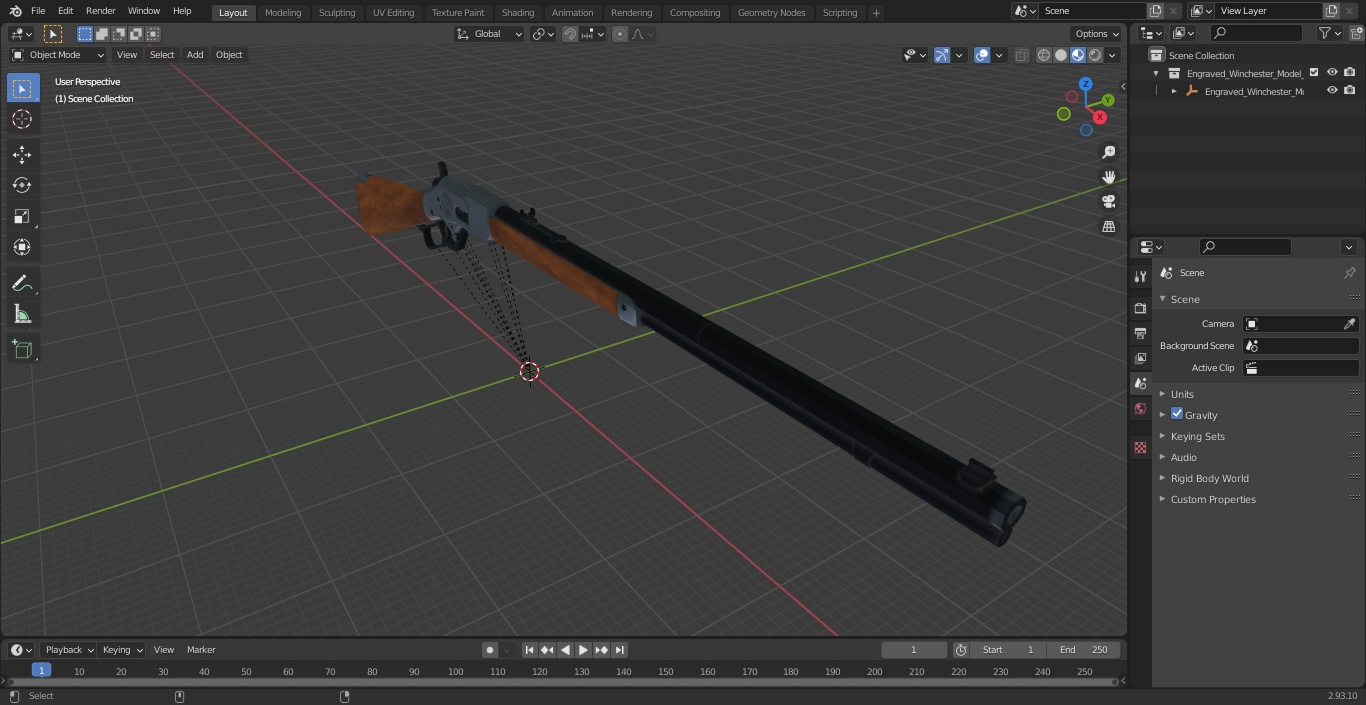Open the Add menu in viewport header
Image resolution: width=1366 pixels, height=705 pixels.
[195, 55]
